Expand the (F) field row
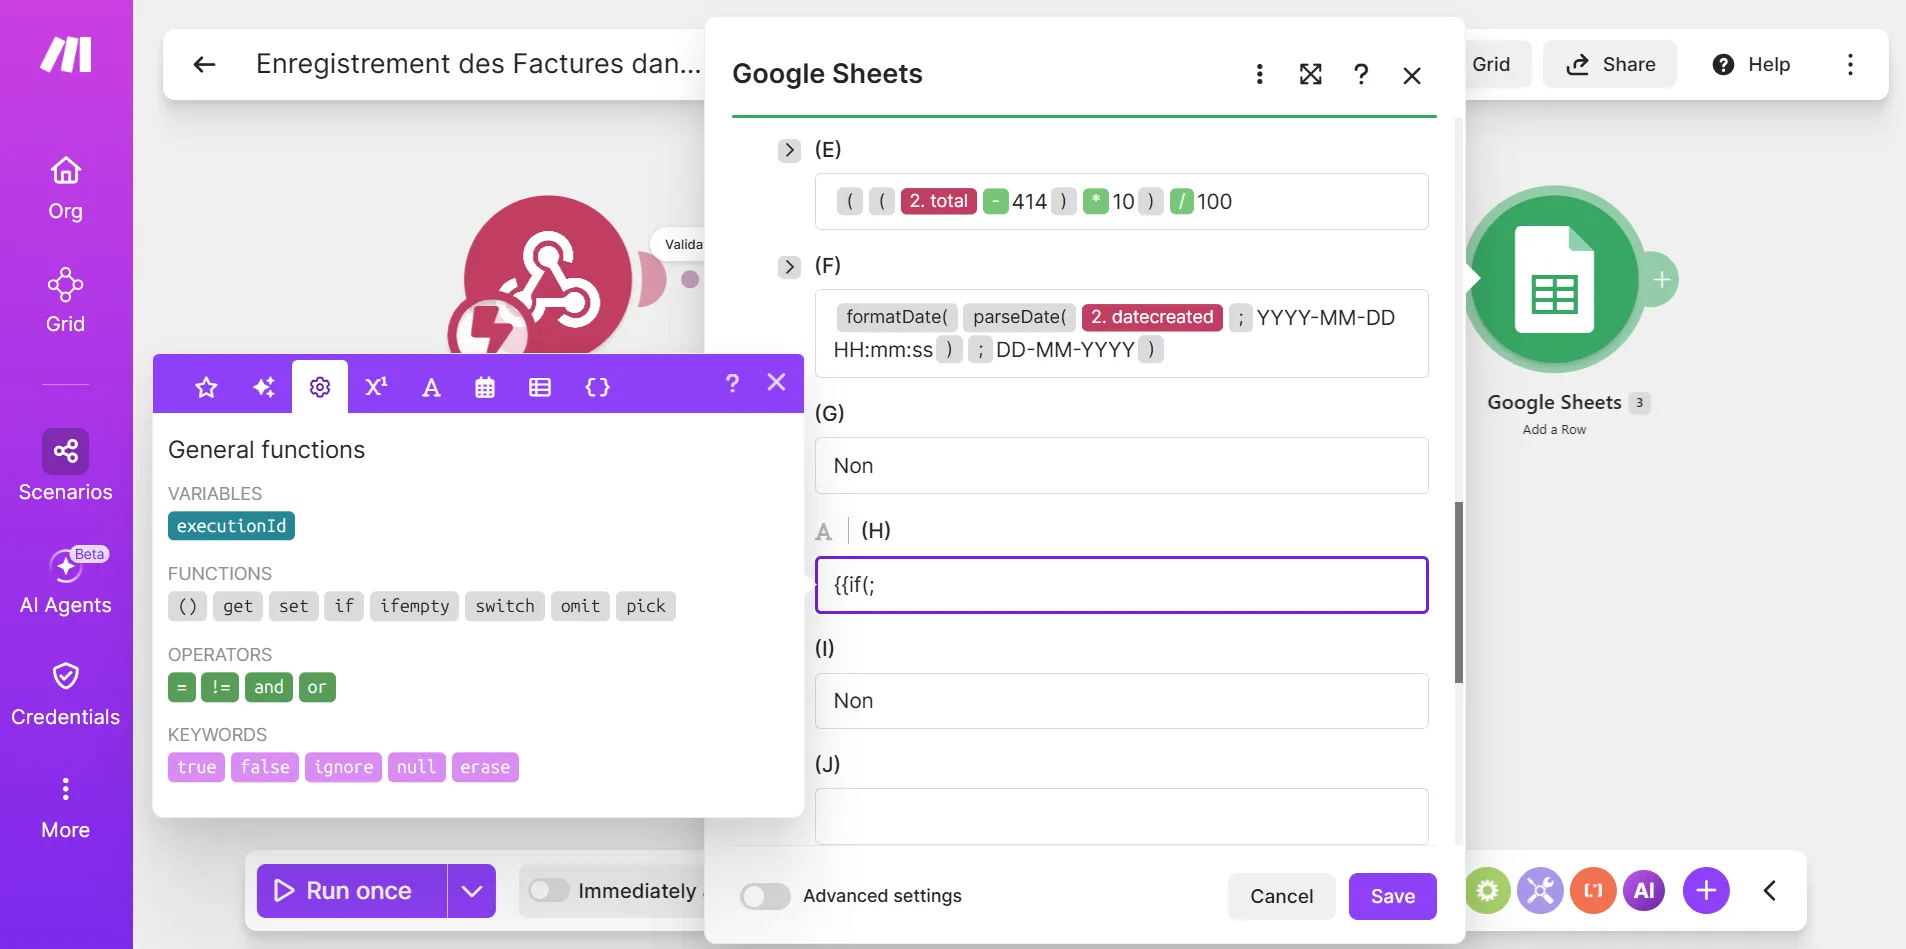Screen dimensions: 1906x949 789,267
